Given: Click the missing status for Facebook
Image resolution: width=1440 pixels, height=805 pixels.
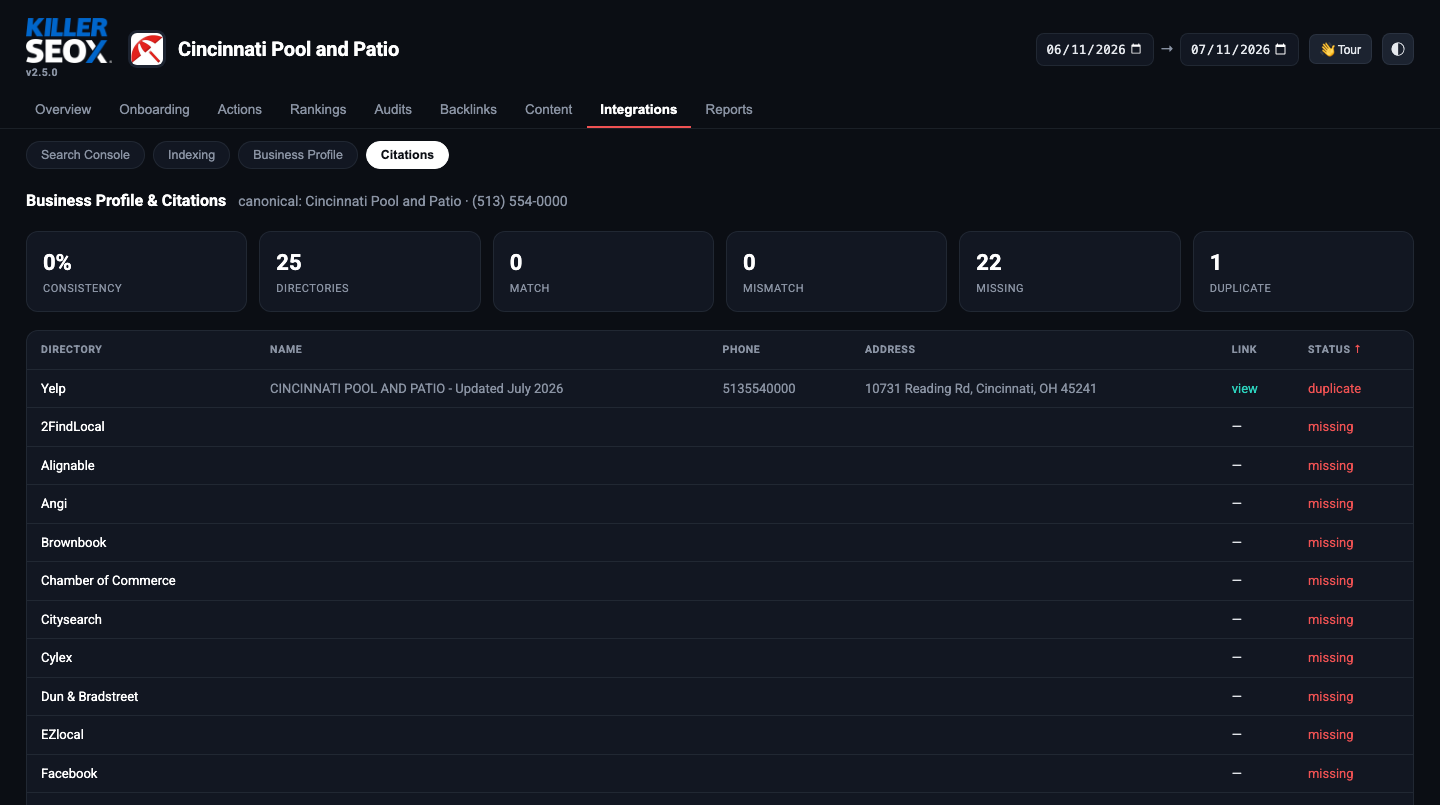Looking at the screenshot, I should click(1330, 773).
